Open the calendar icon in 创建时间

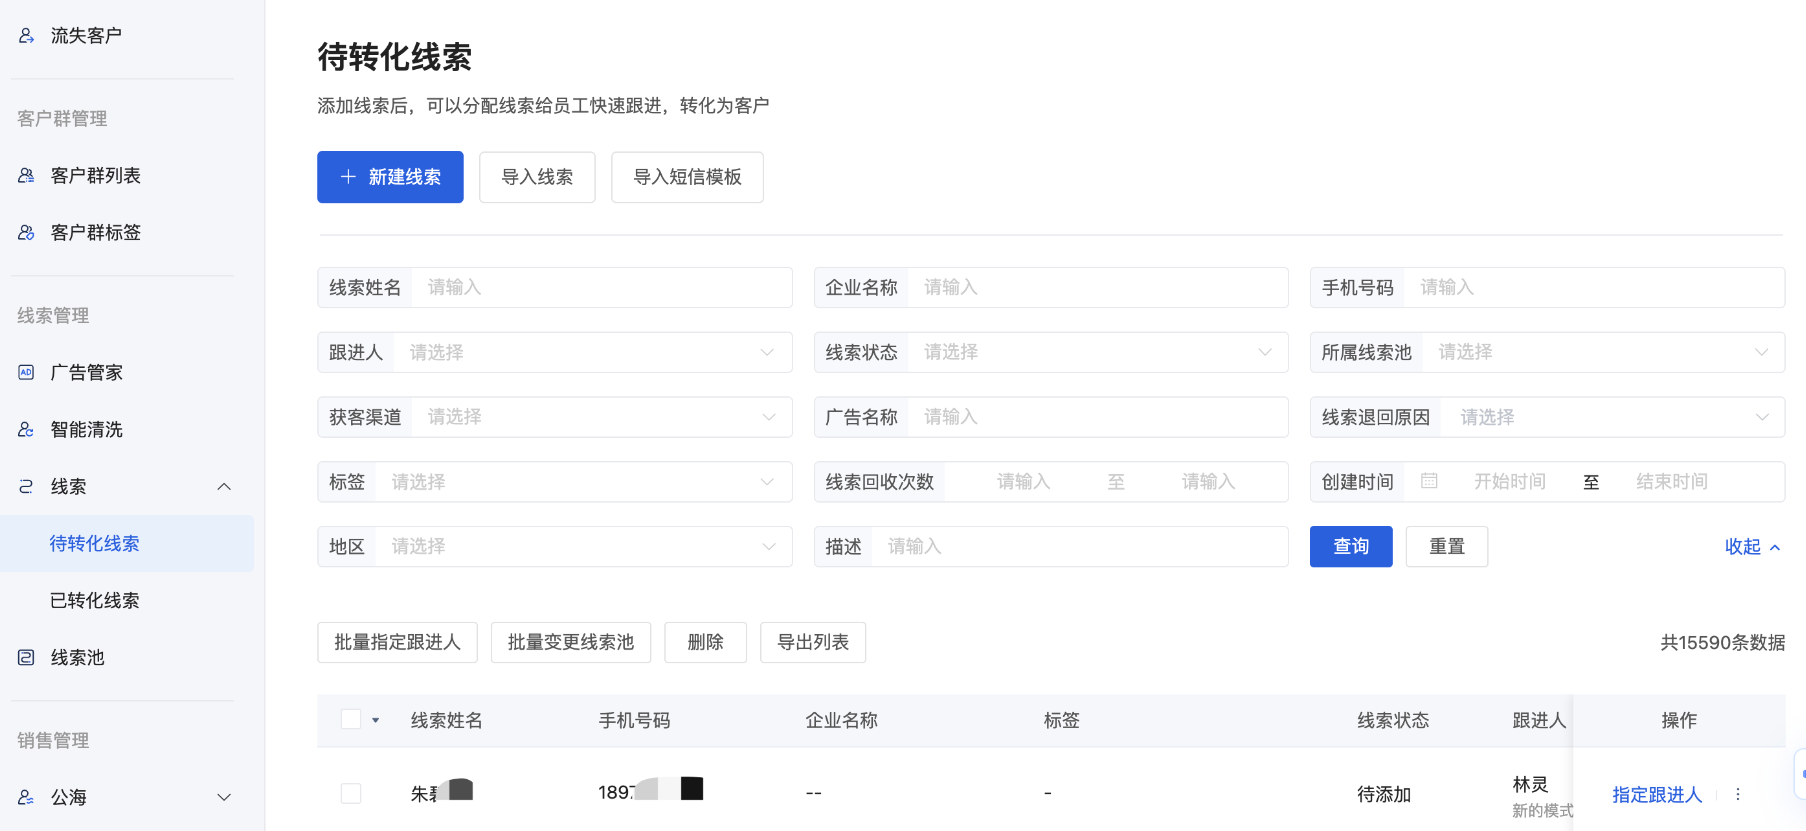(x=1429, y=481)
